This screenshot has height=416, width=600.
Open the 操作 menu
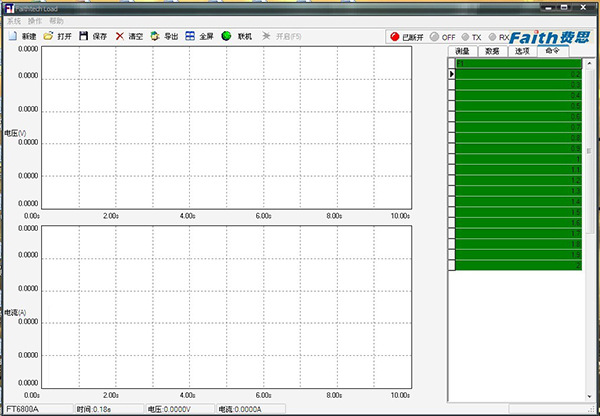tap(35, 21)
